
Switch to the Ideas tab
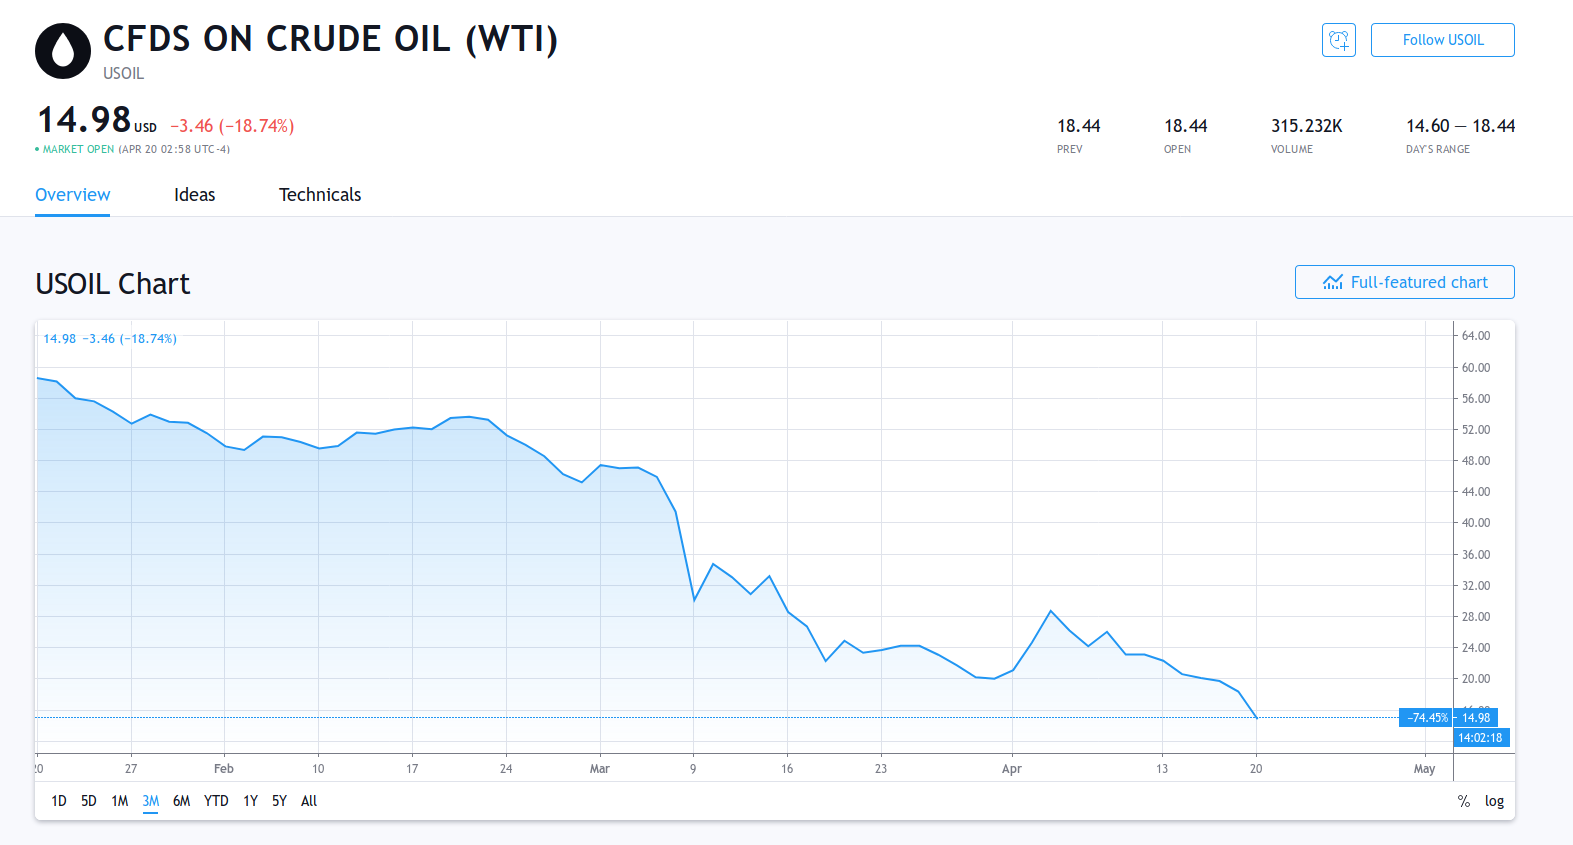[x=194, y=195]
